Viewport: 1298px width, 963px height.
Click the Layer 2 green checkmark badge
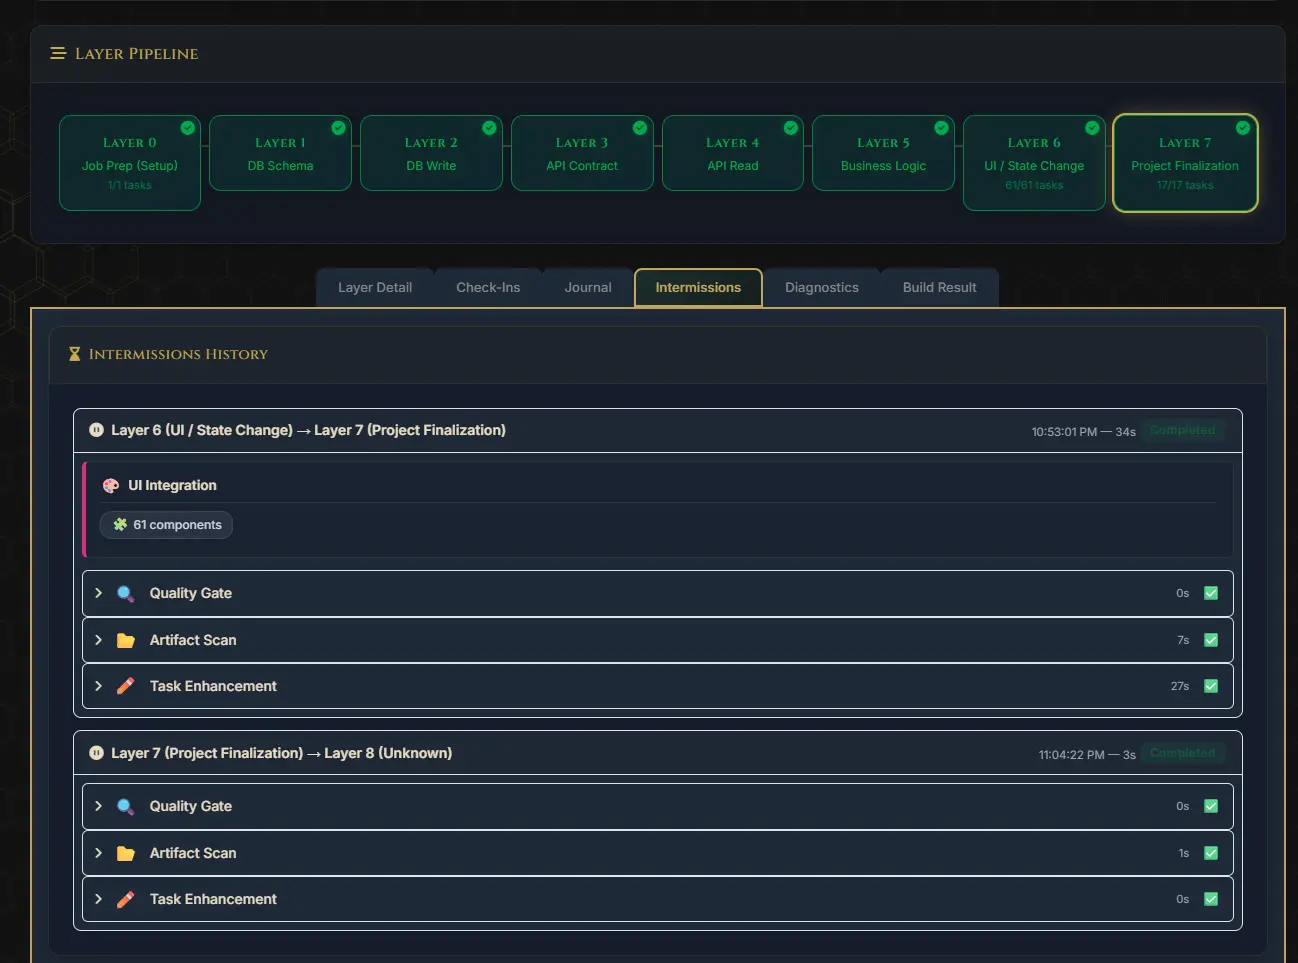[489, 128]
